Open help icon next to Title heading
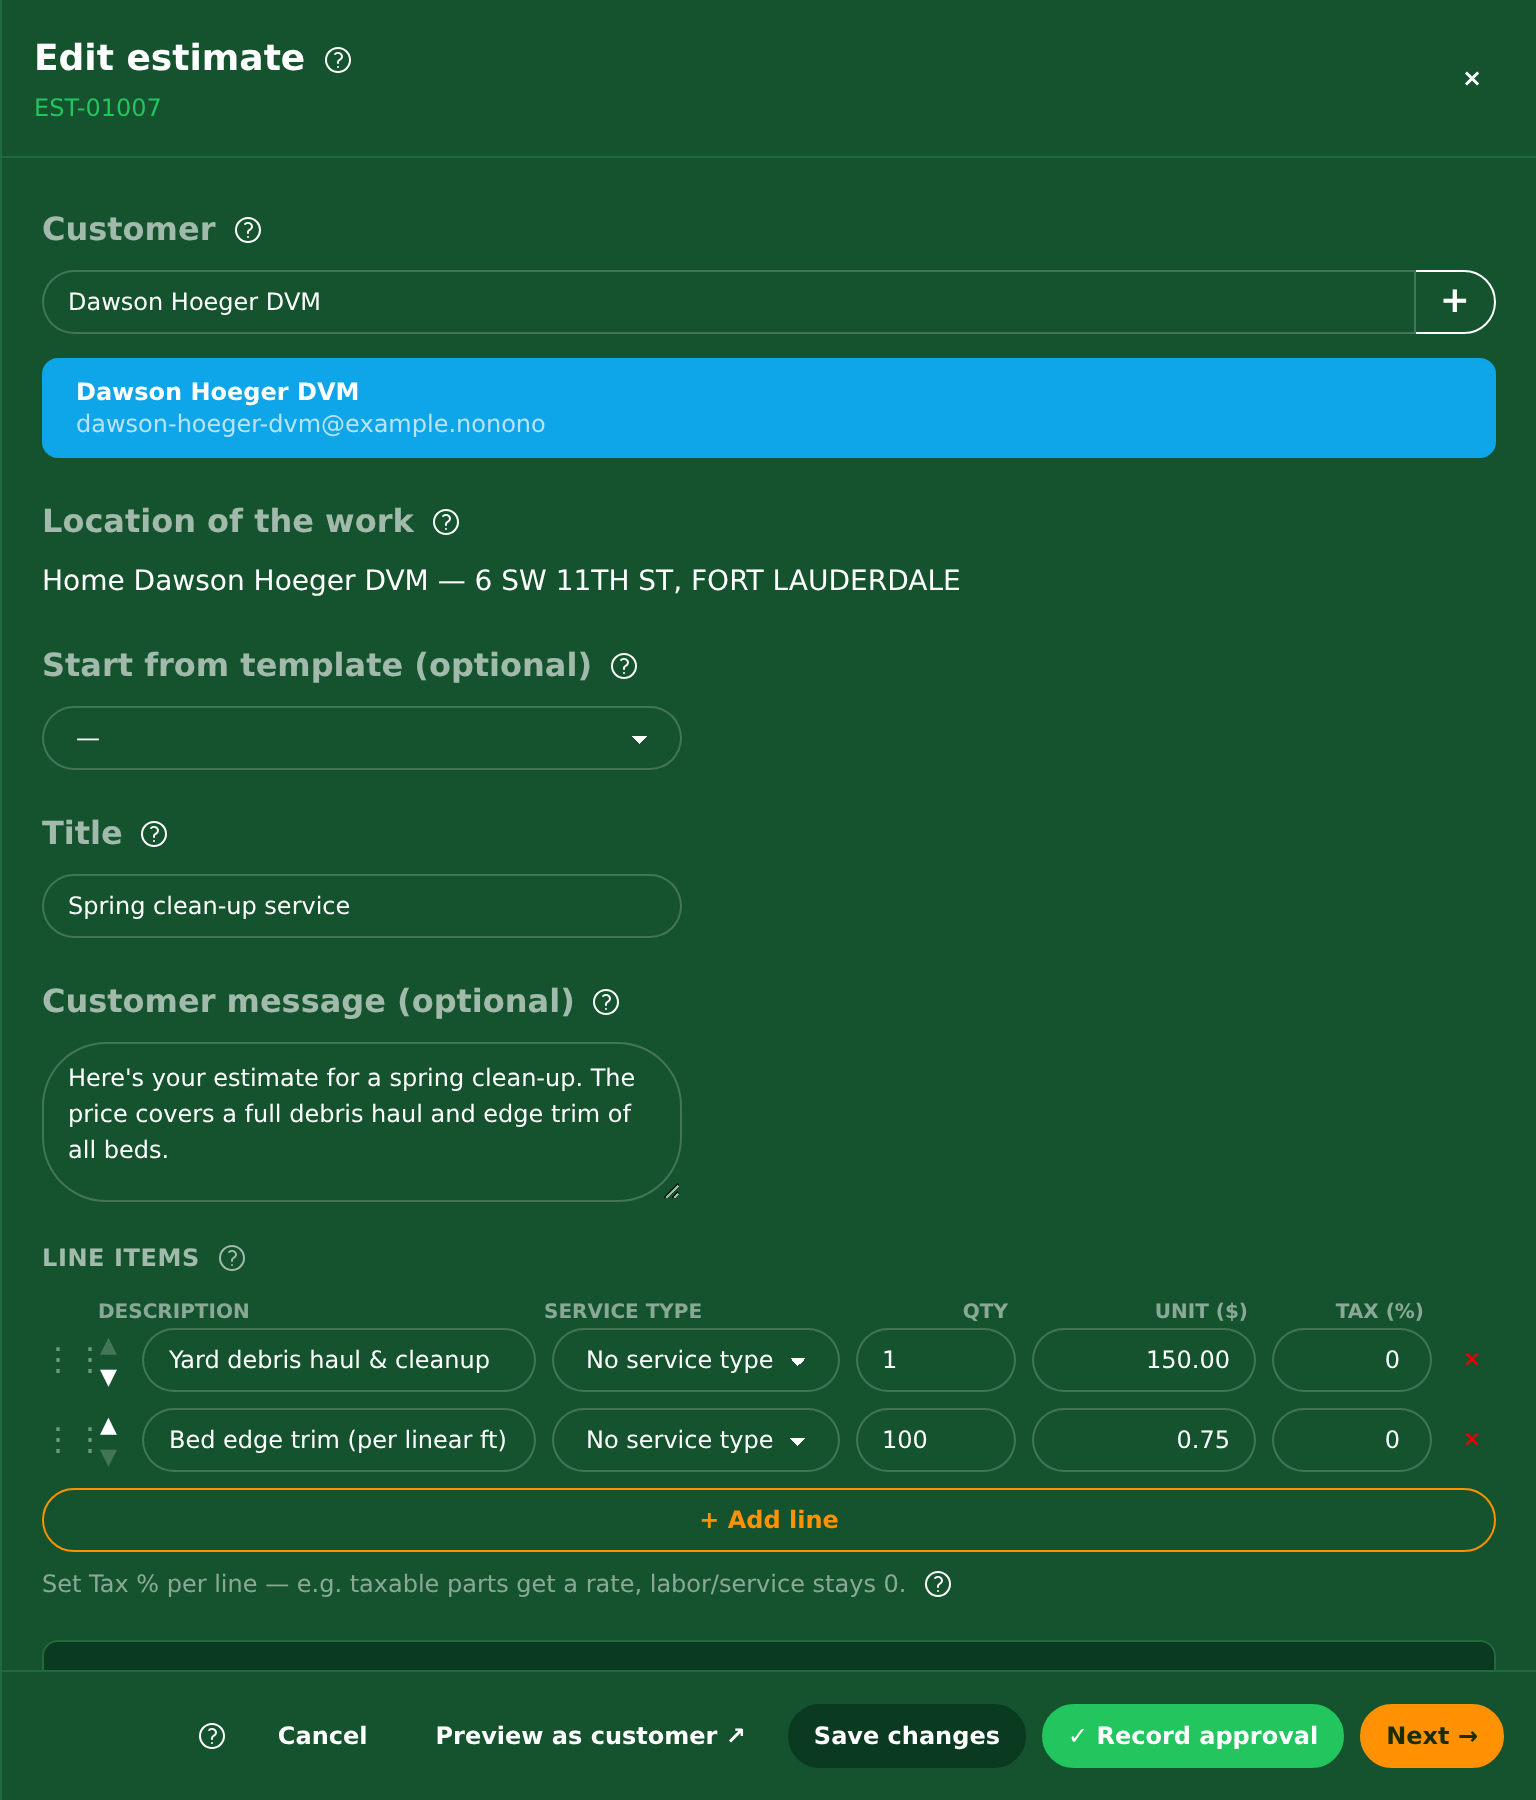This screenshot has height=1800, width=1536. tap(154, 834)
